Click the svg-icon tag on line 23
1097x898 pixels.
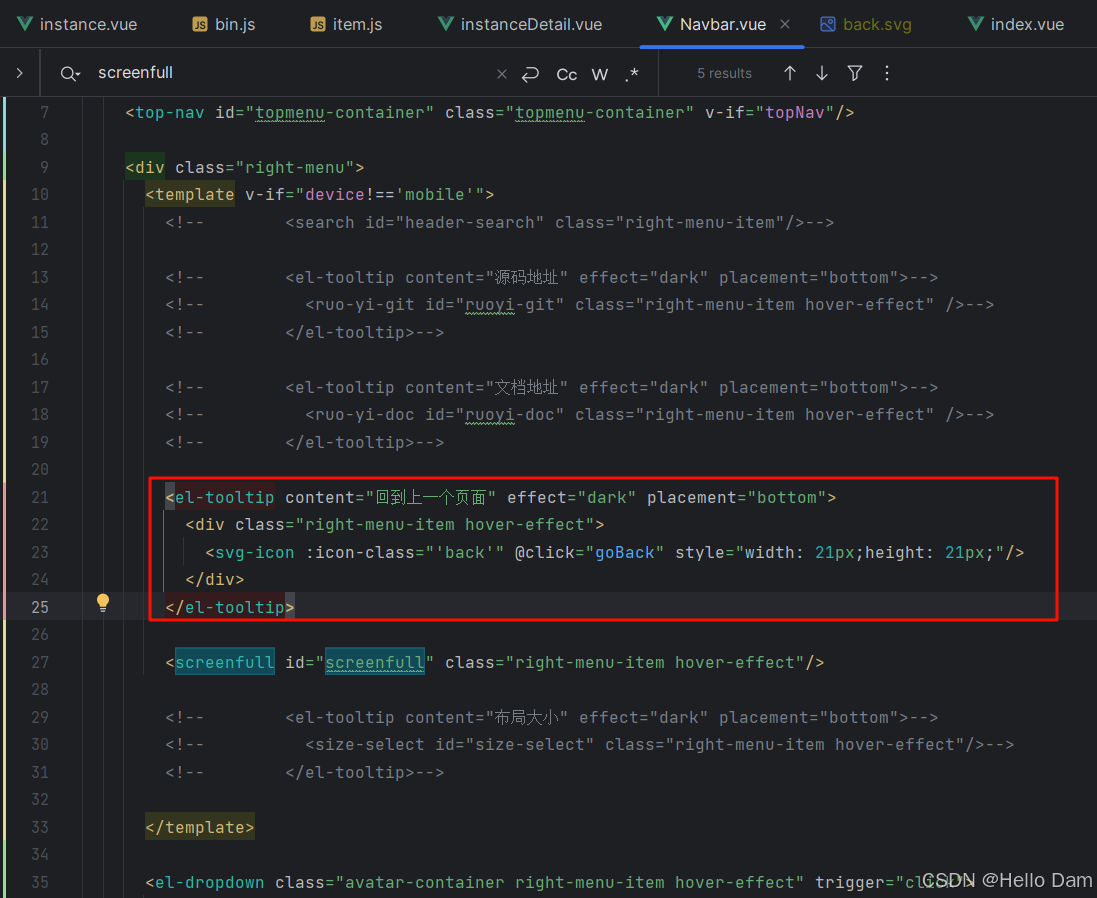pos(250,553)
